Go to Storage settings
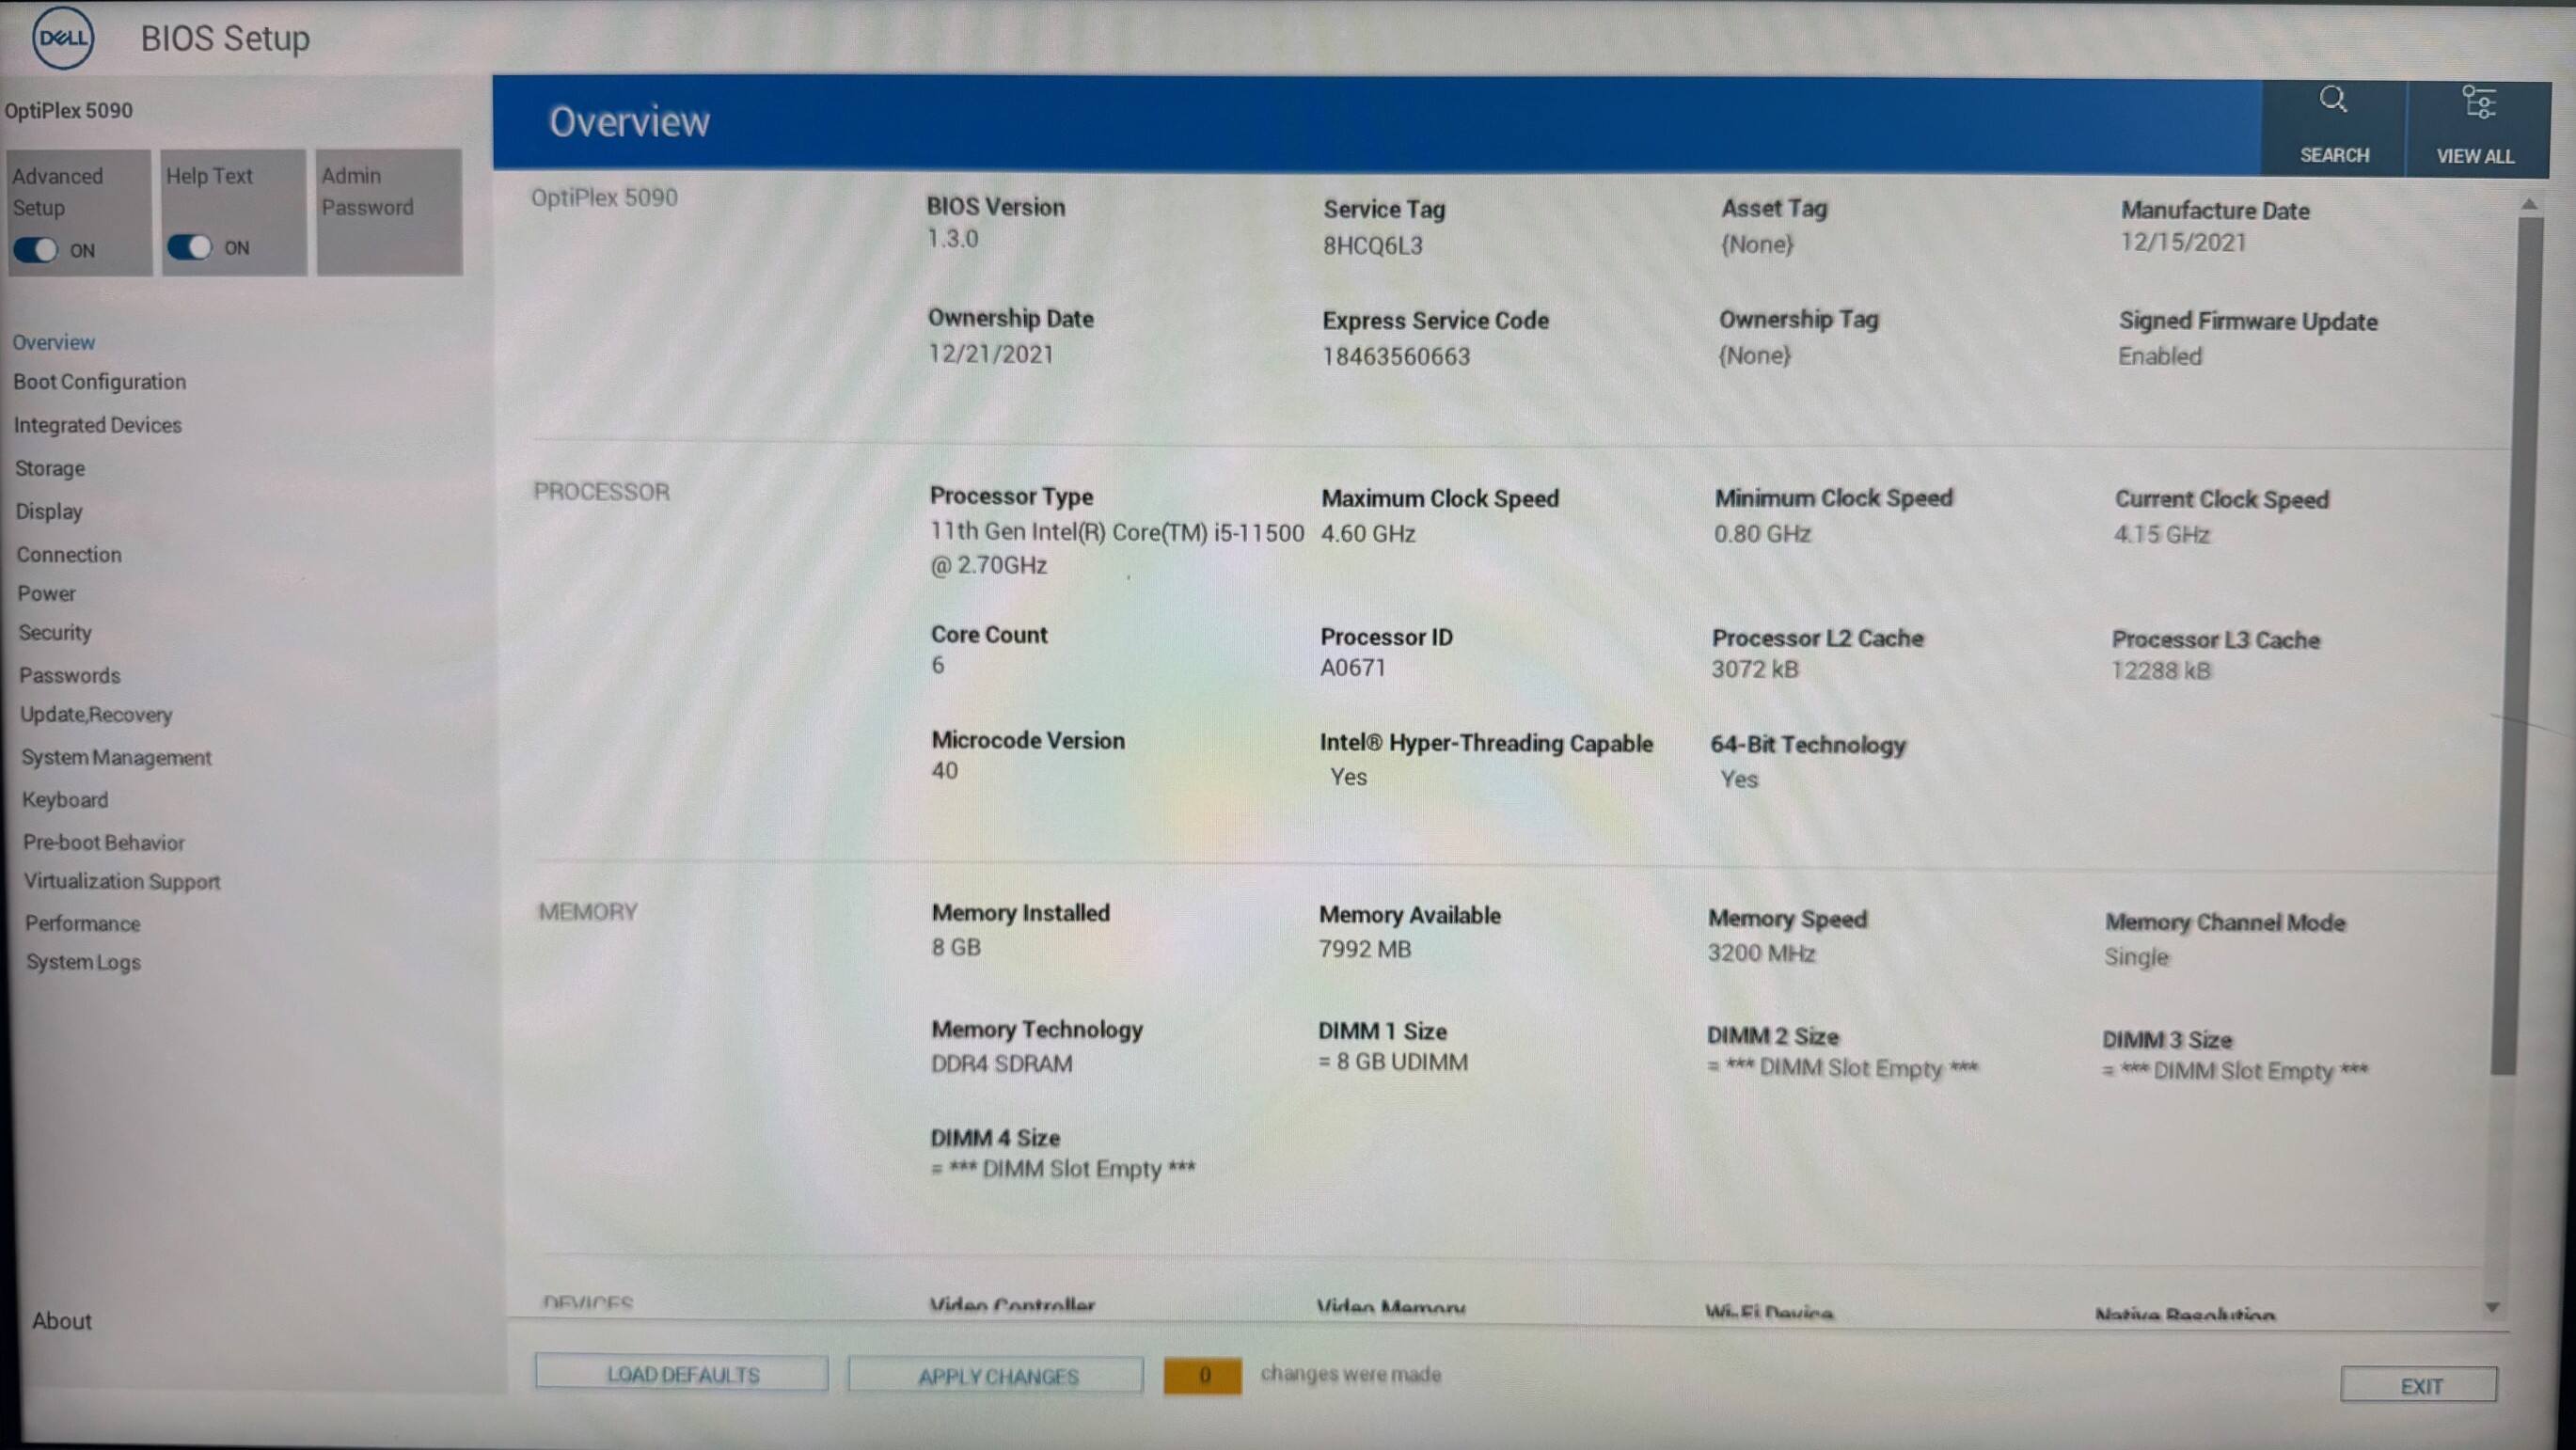This screenshot has width=2576, height=1450. (50, 468)
